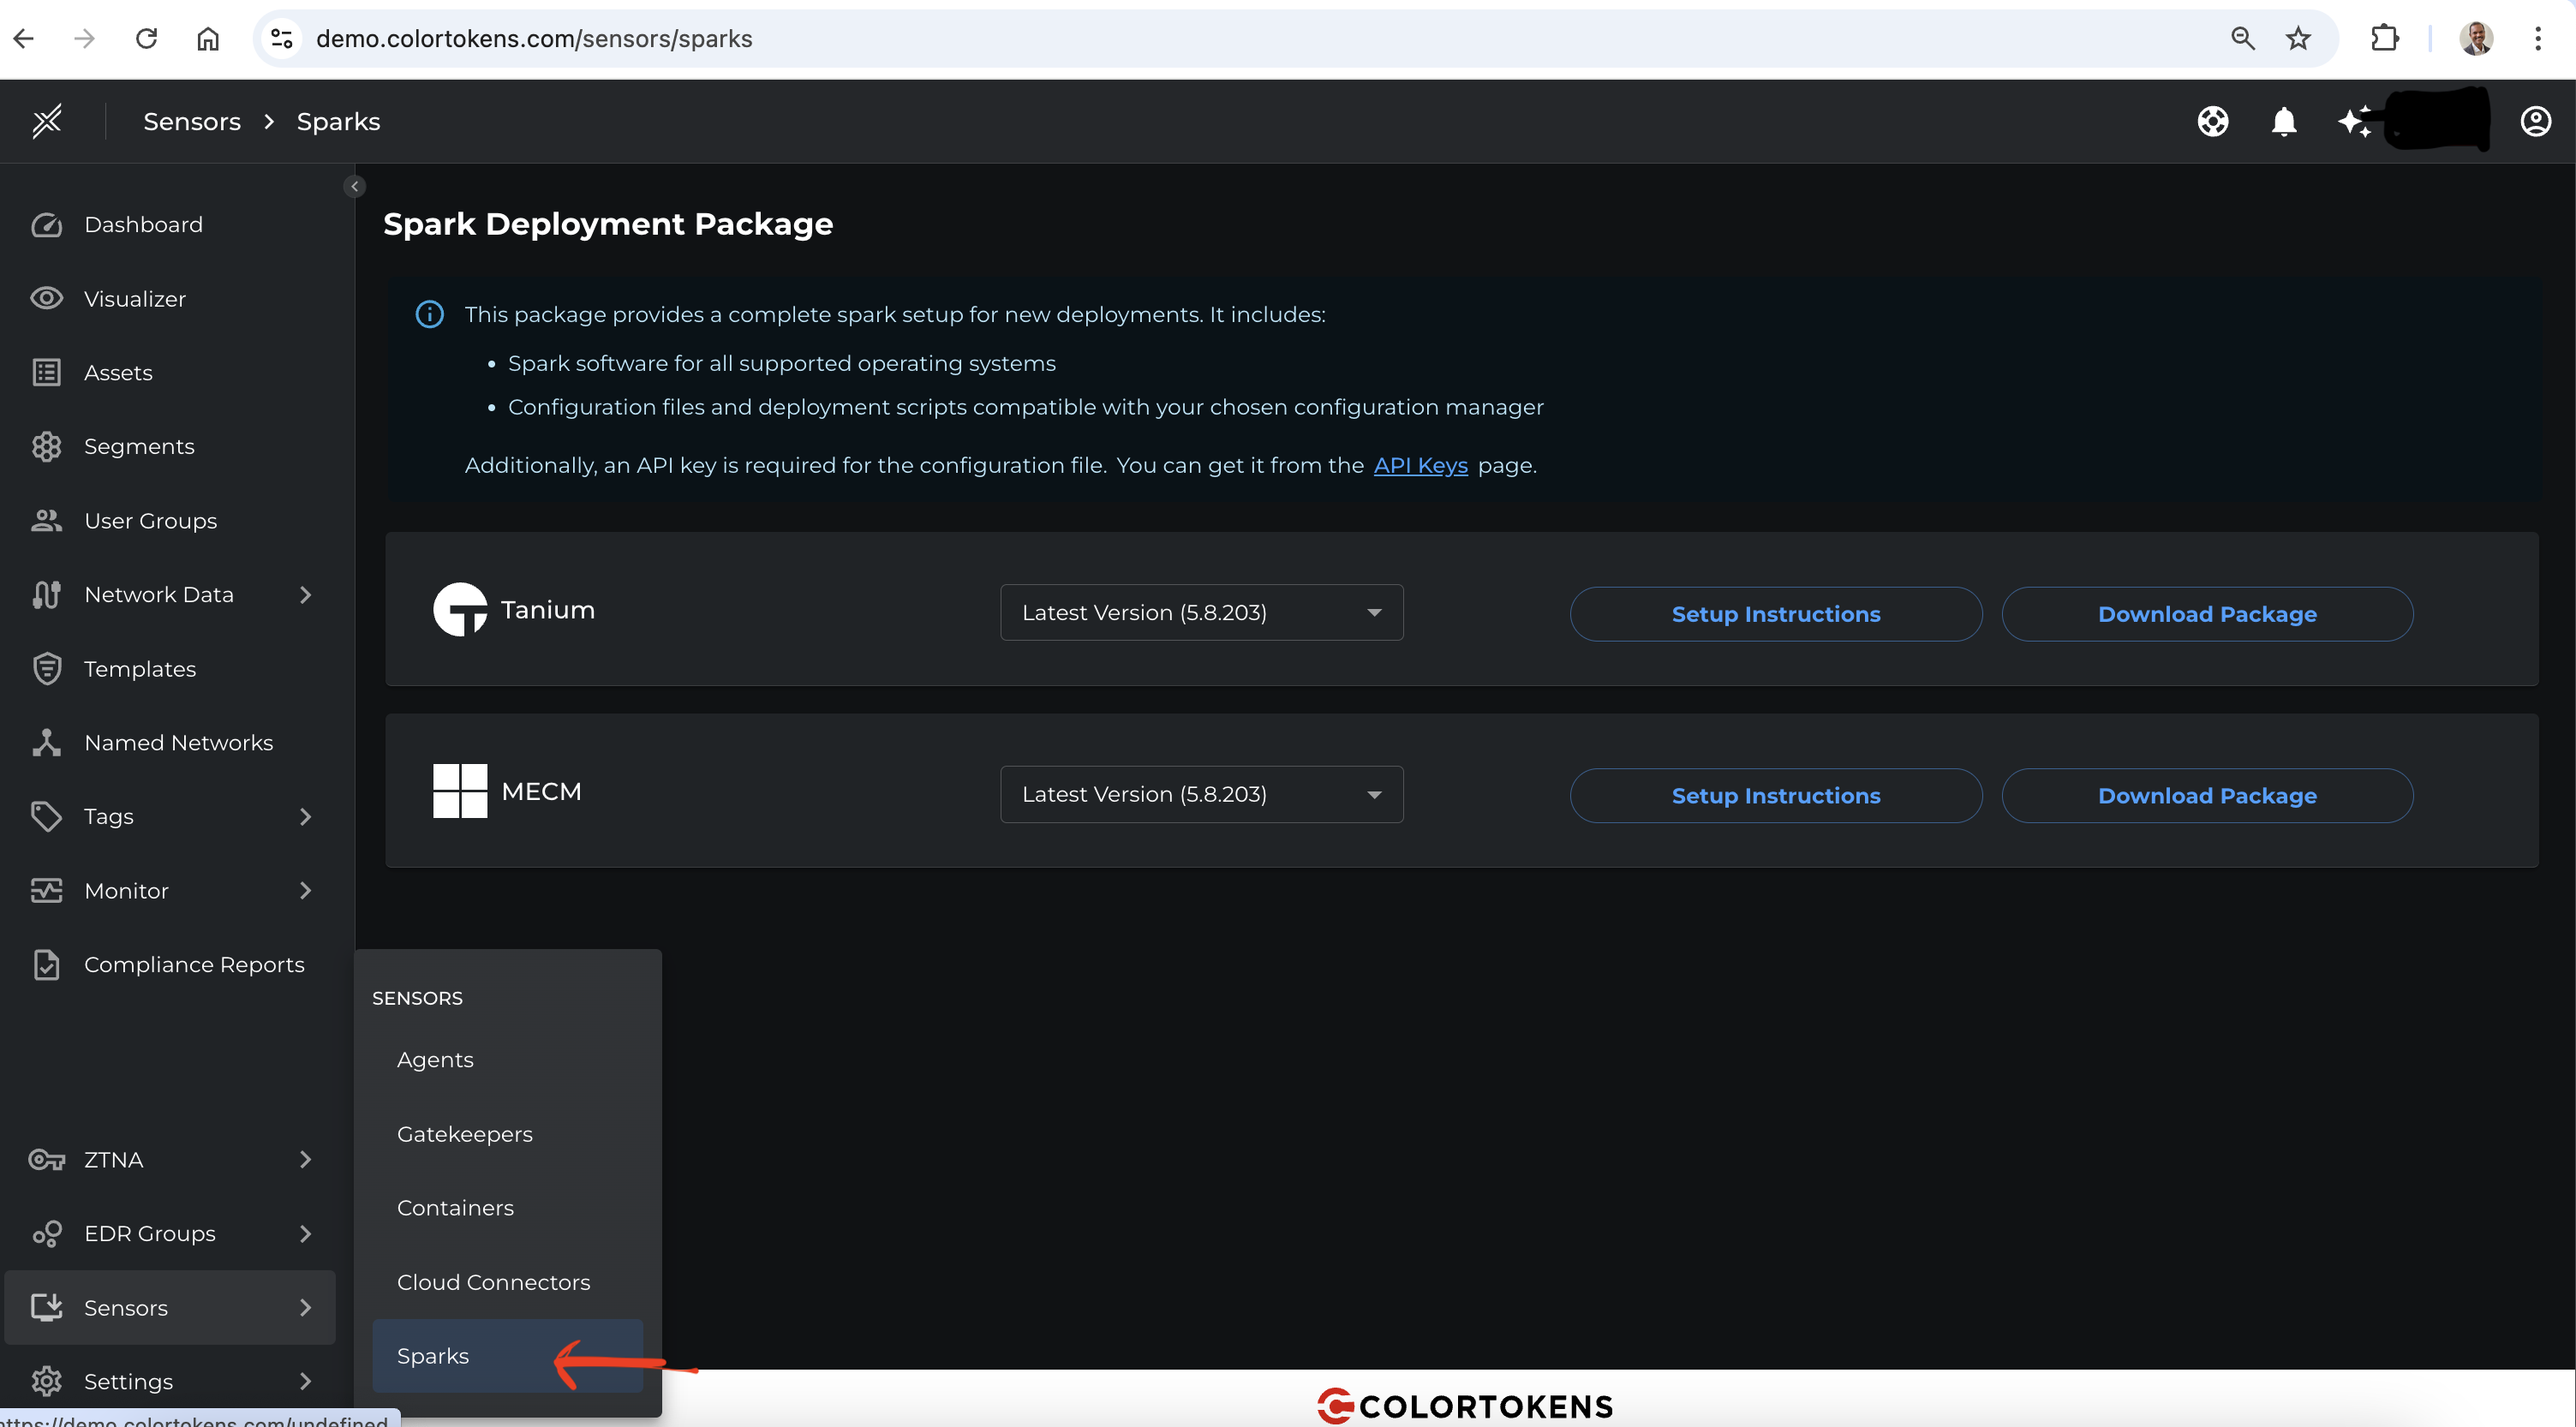Open the notifications bell
This screenshot has width=2576, height=1427.
[2284, 121]
